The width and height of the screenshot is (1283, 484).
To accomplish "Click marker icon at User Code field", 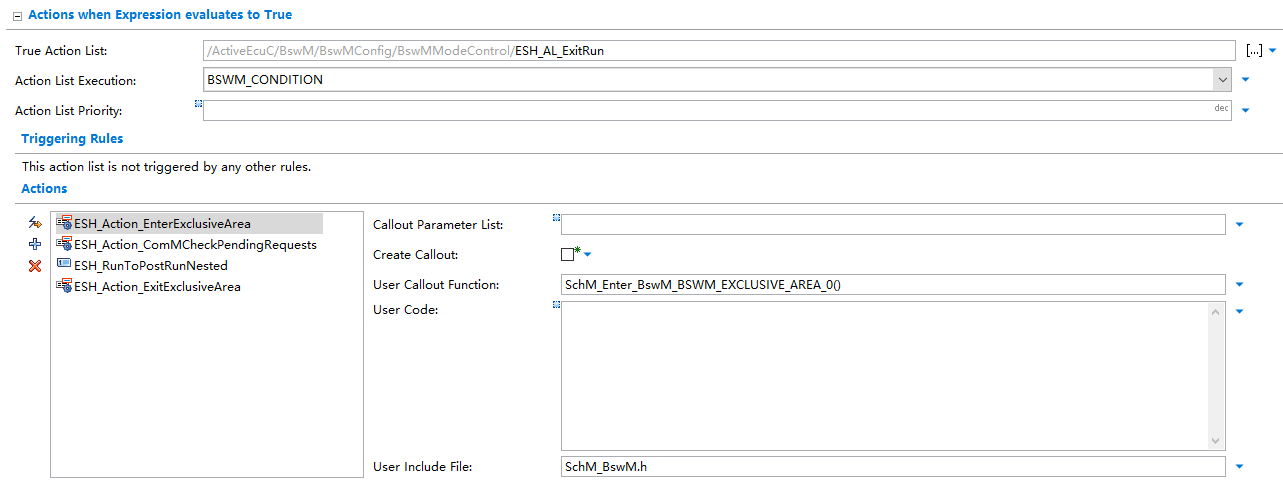I will [556, 305].
